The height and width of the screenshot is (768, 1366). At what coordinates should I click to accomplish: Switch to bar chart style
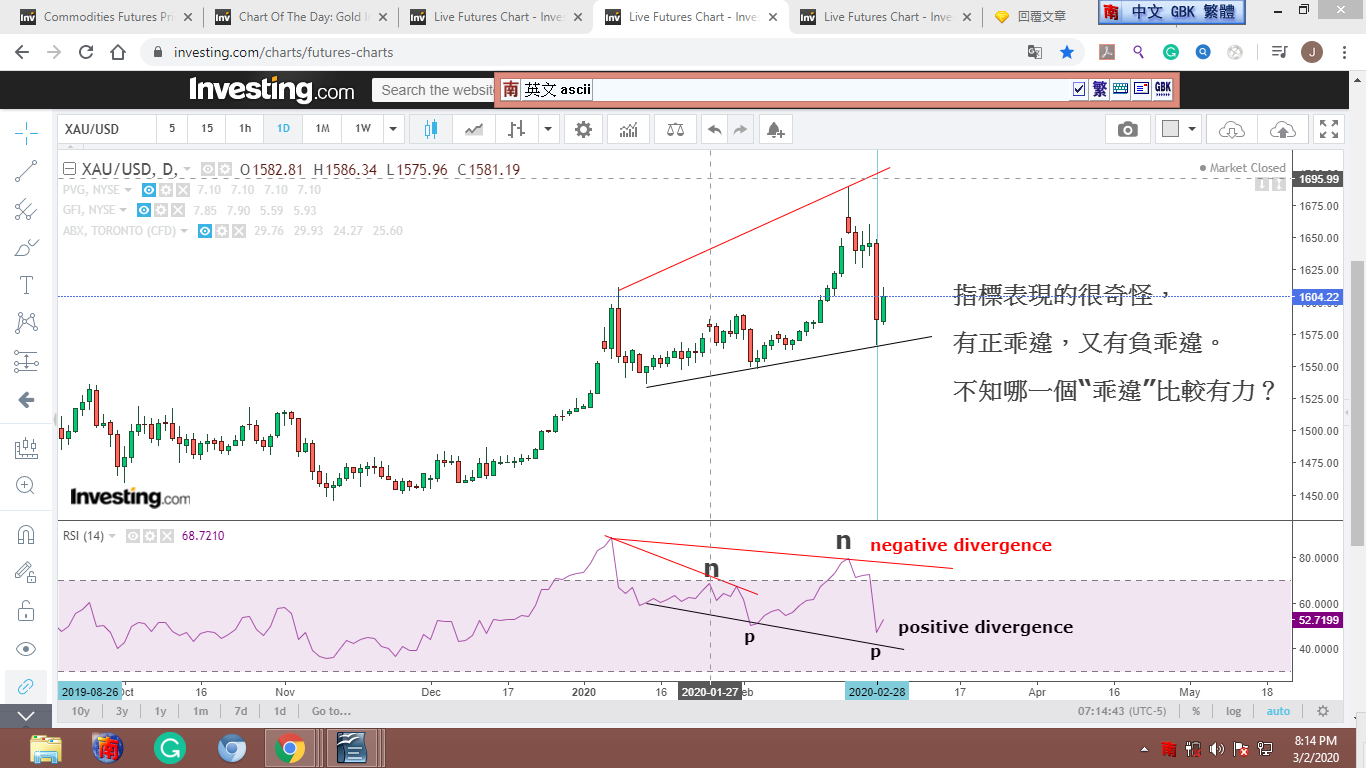516,129
